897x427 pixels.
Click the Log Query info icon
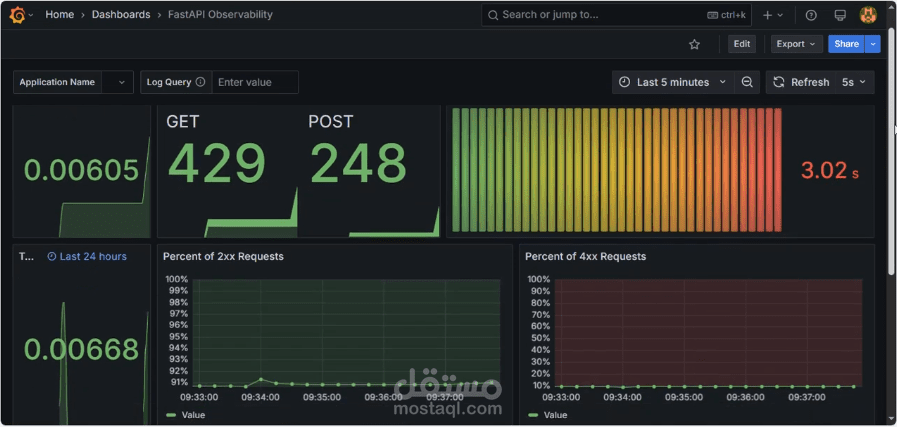click(x=200, y=82)
